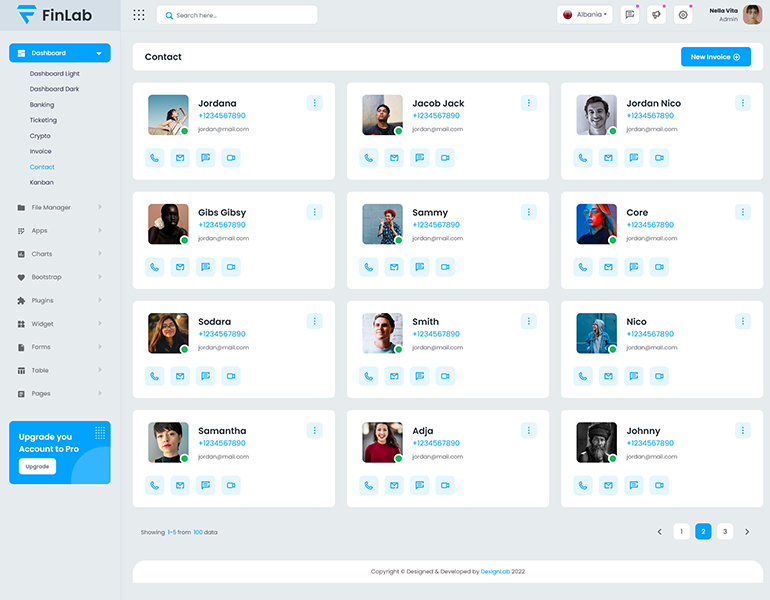Image resolution: width=770 pixels, height=600 pixels.
Task: Click the Search here input field
Action: pos(240,15)
